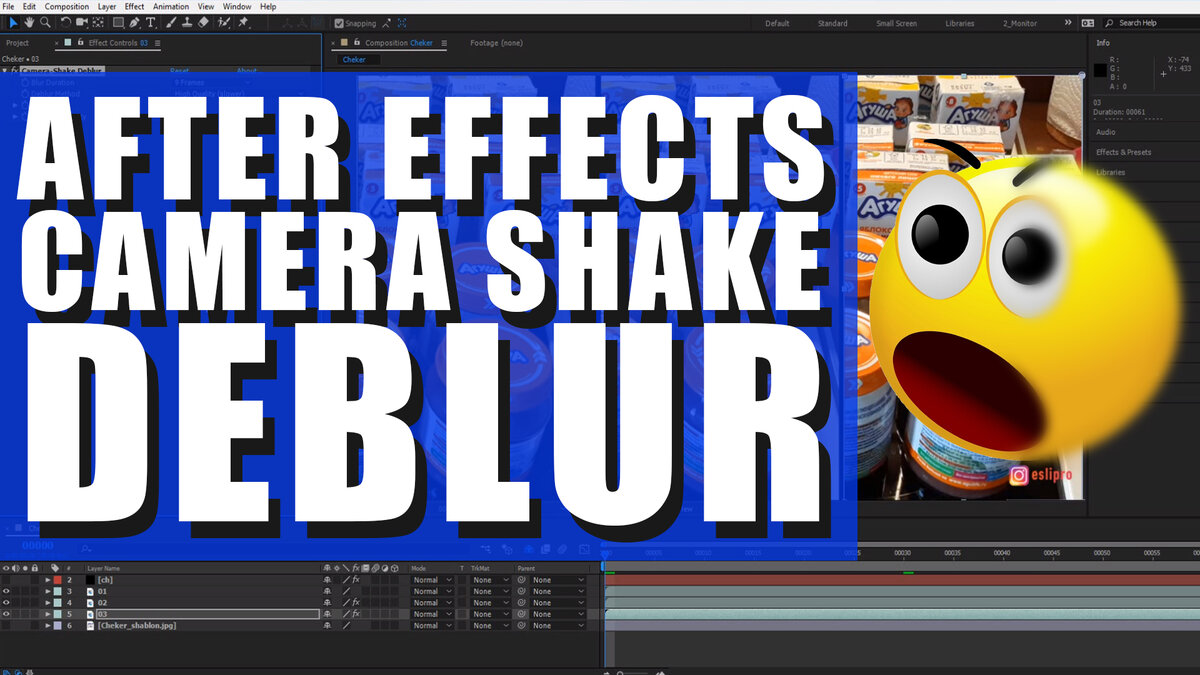
Task: Open the Composition menu
Action: [x=67, y=6]
